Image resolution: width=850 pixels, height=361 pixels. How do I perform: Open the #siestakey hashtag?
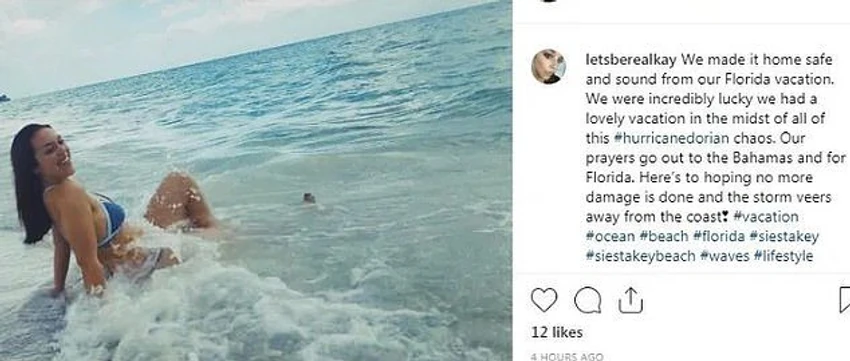(784, 236)
